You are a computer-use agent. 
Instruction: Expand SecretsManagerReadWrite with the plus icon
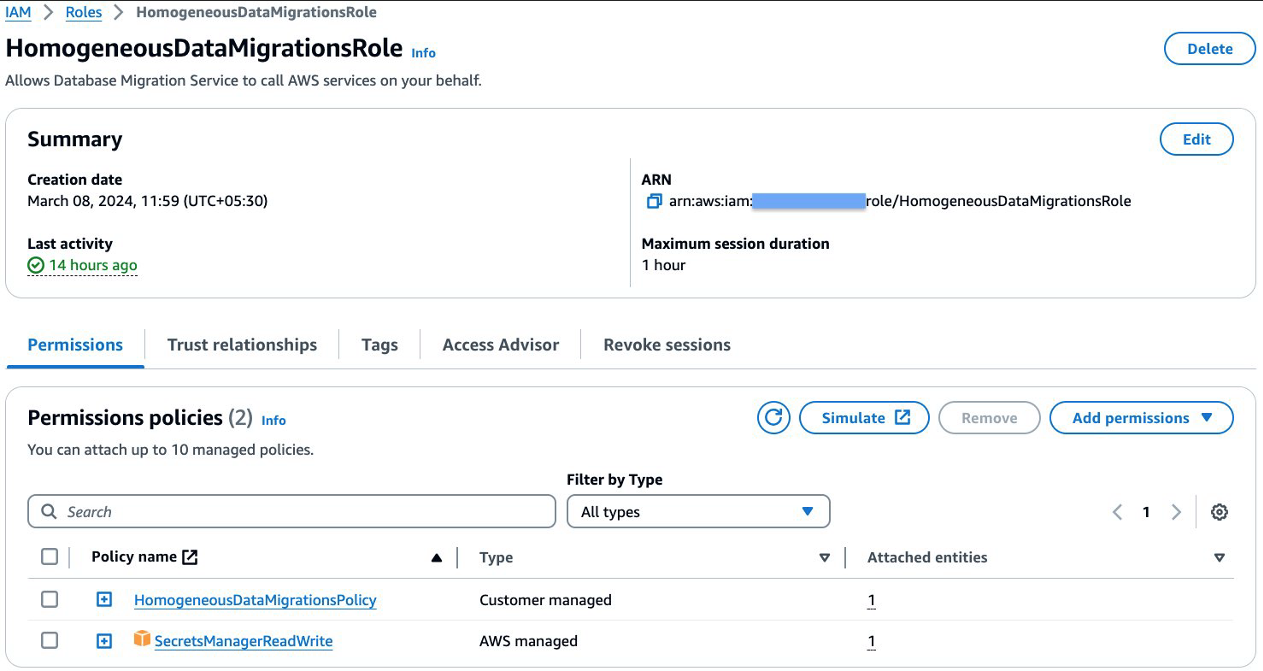(x=104, y=641)
